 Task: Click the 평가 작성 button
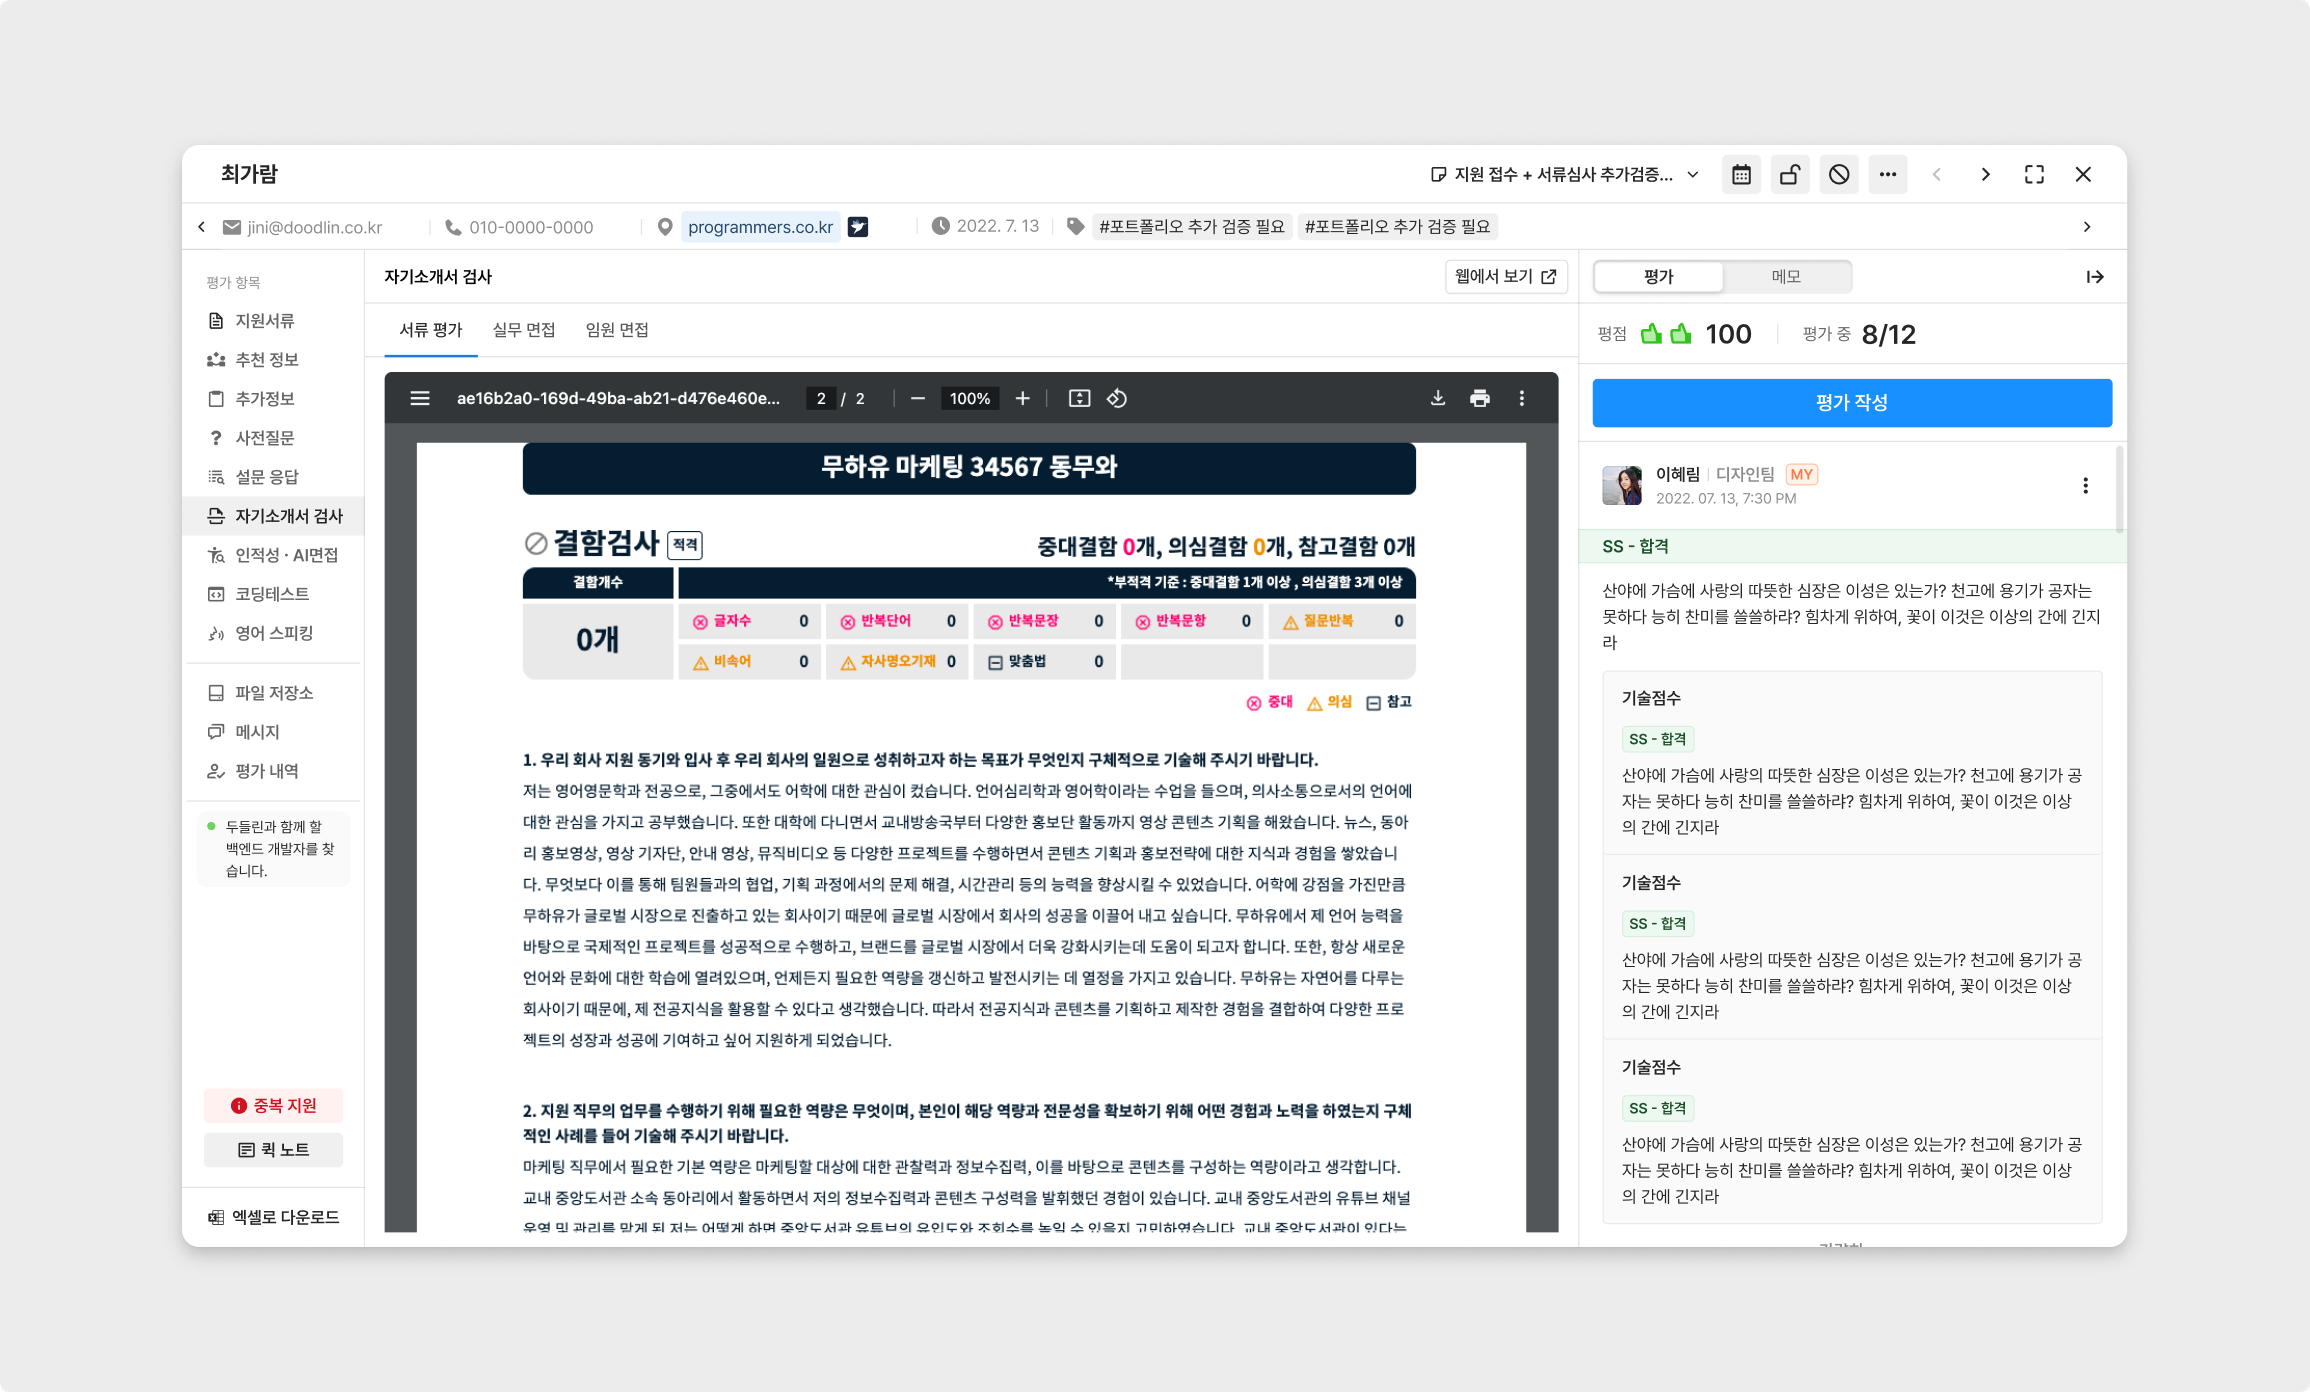click(1851, 402)
